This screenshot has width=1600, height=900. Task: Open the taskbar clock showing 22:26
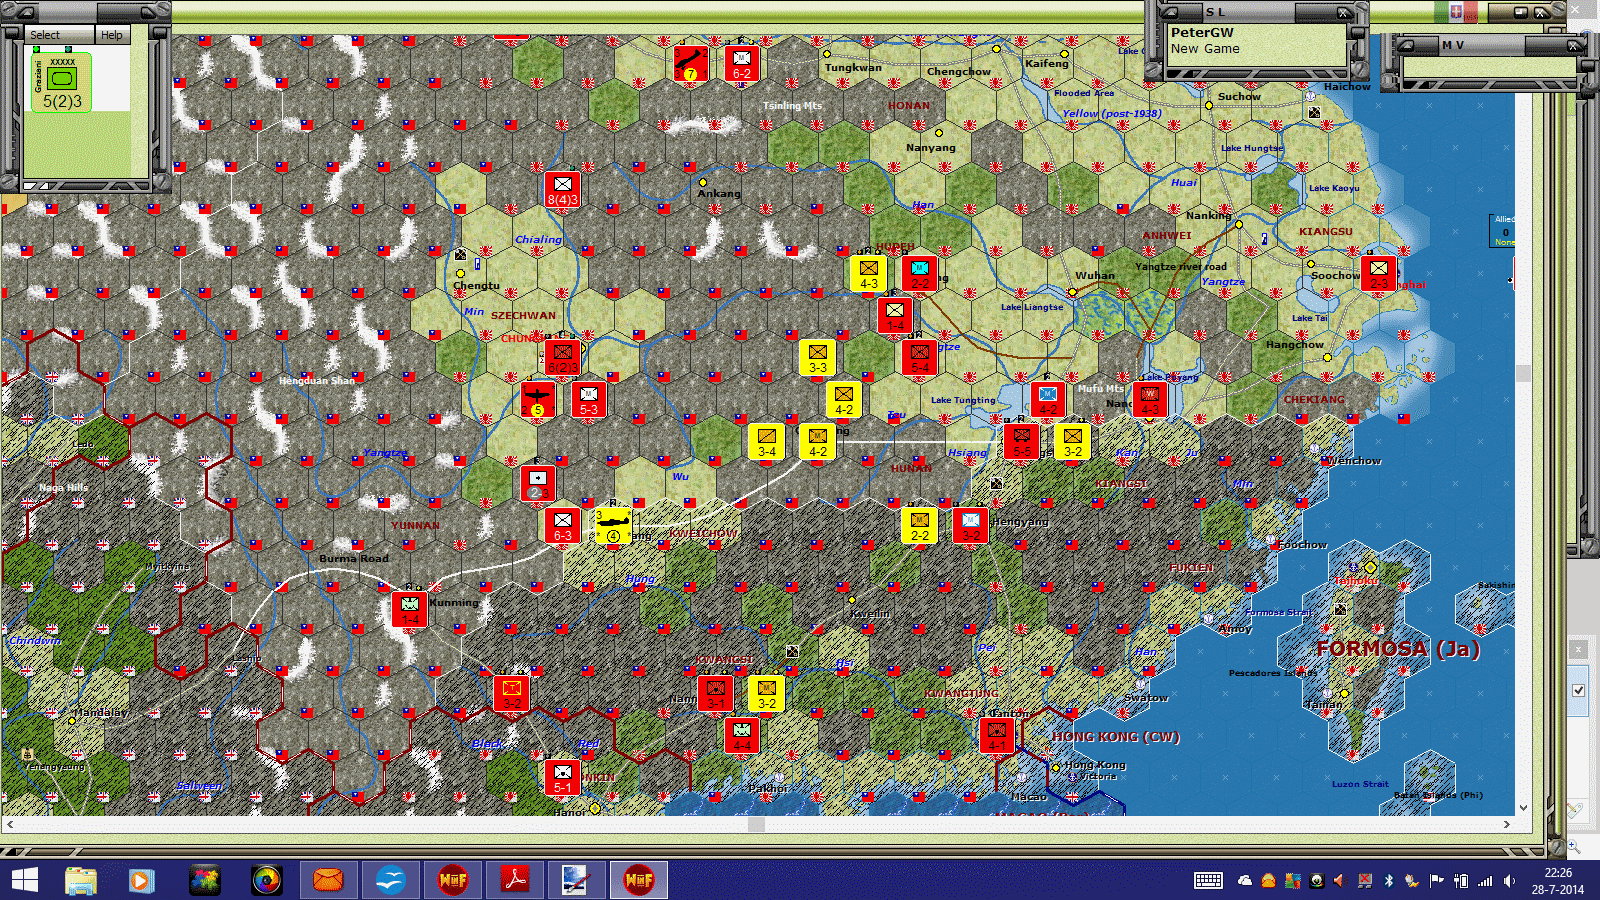(x=1557, y=881)
